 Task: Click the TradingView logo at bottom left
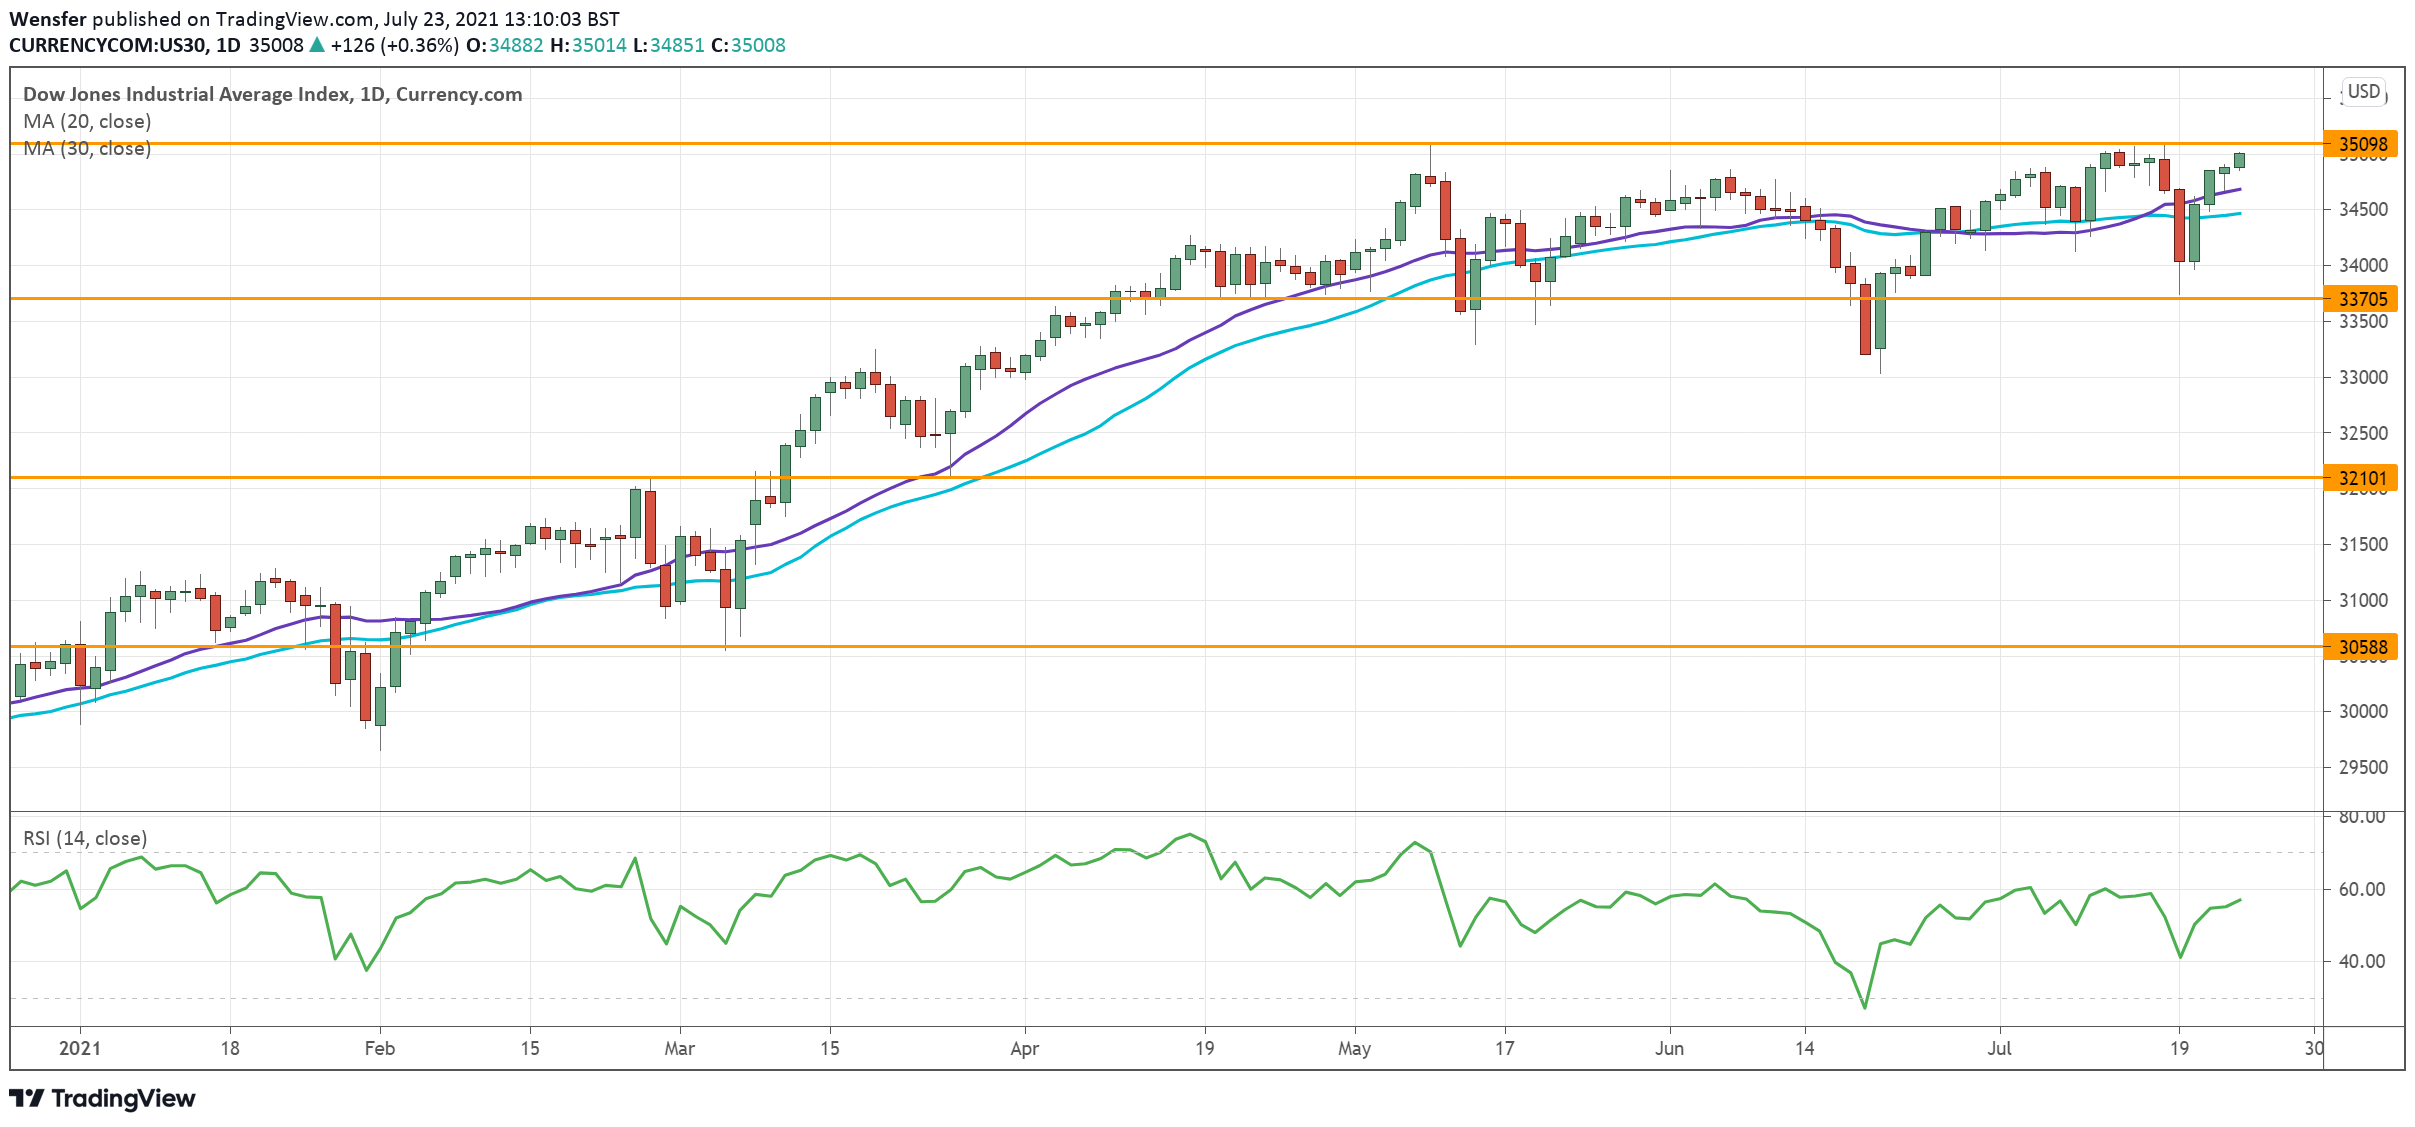(x=102, y=1098)
